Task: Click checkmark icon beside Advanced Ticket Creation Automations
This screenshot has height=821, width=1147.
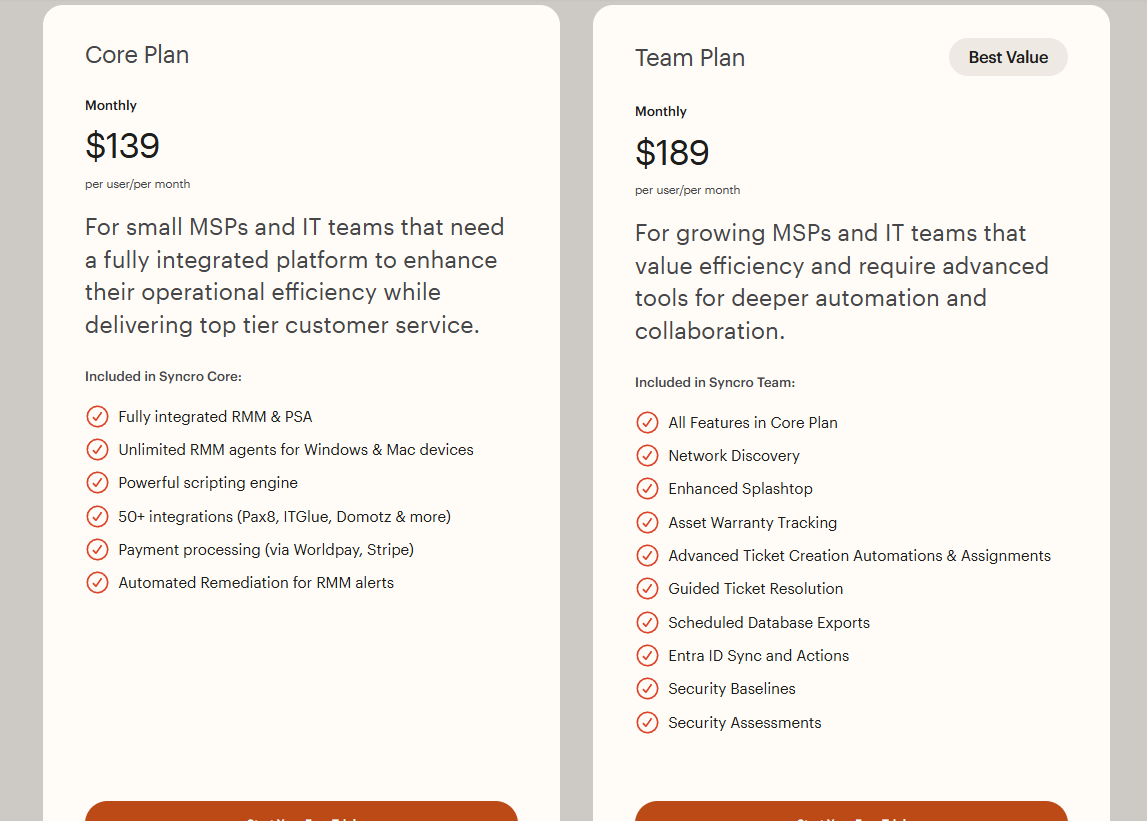Action: 647,555
